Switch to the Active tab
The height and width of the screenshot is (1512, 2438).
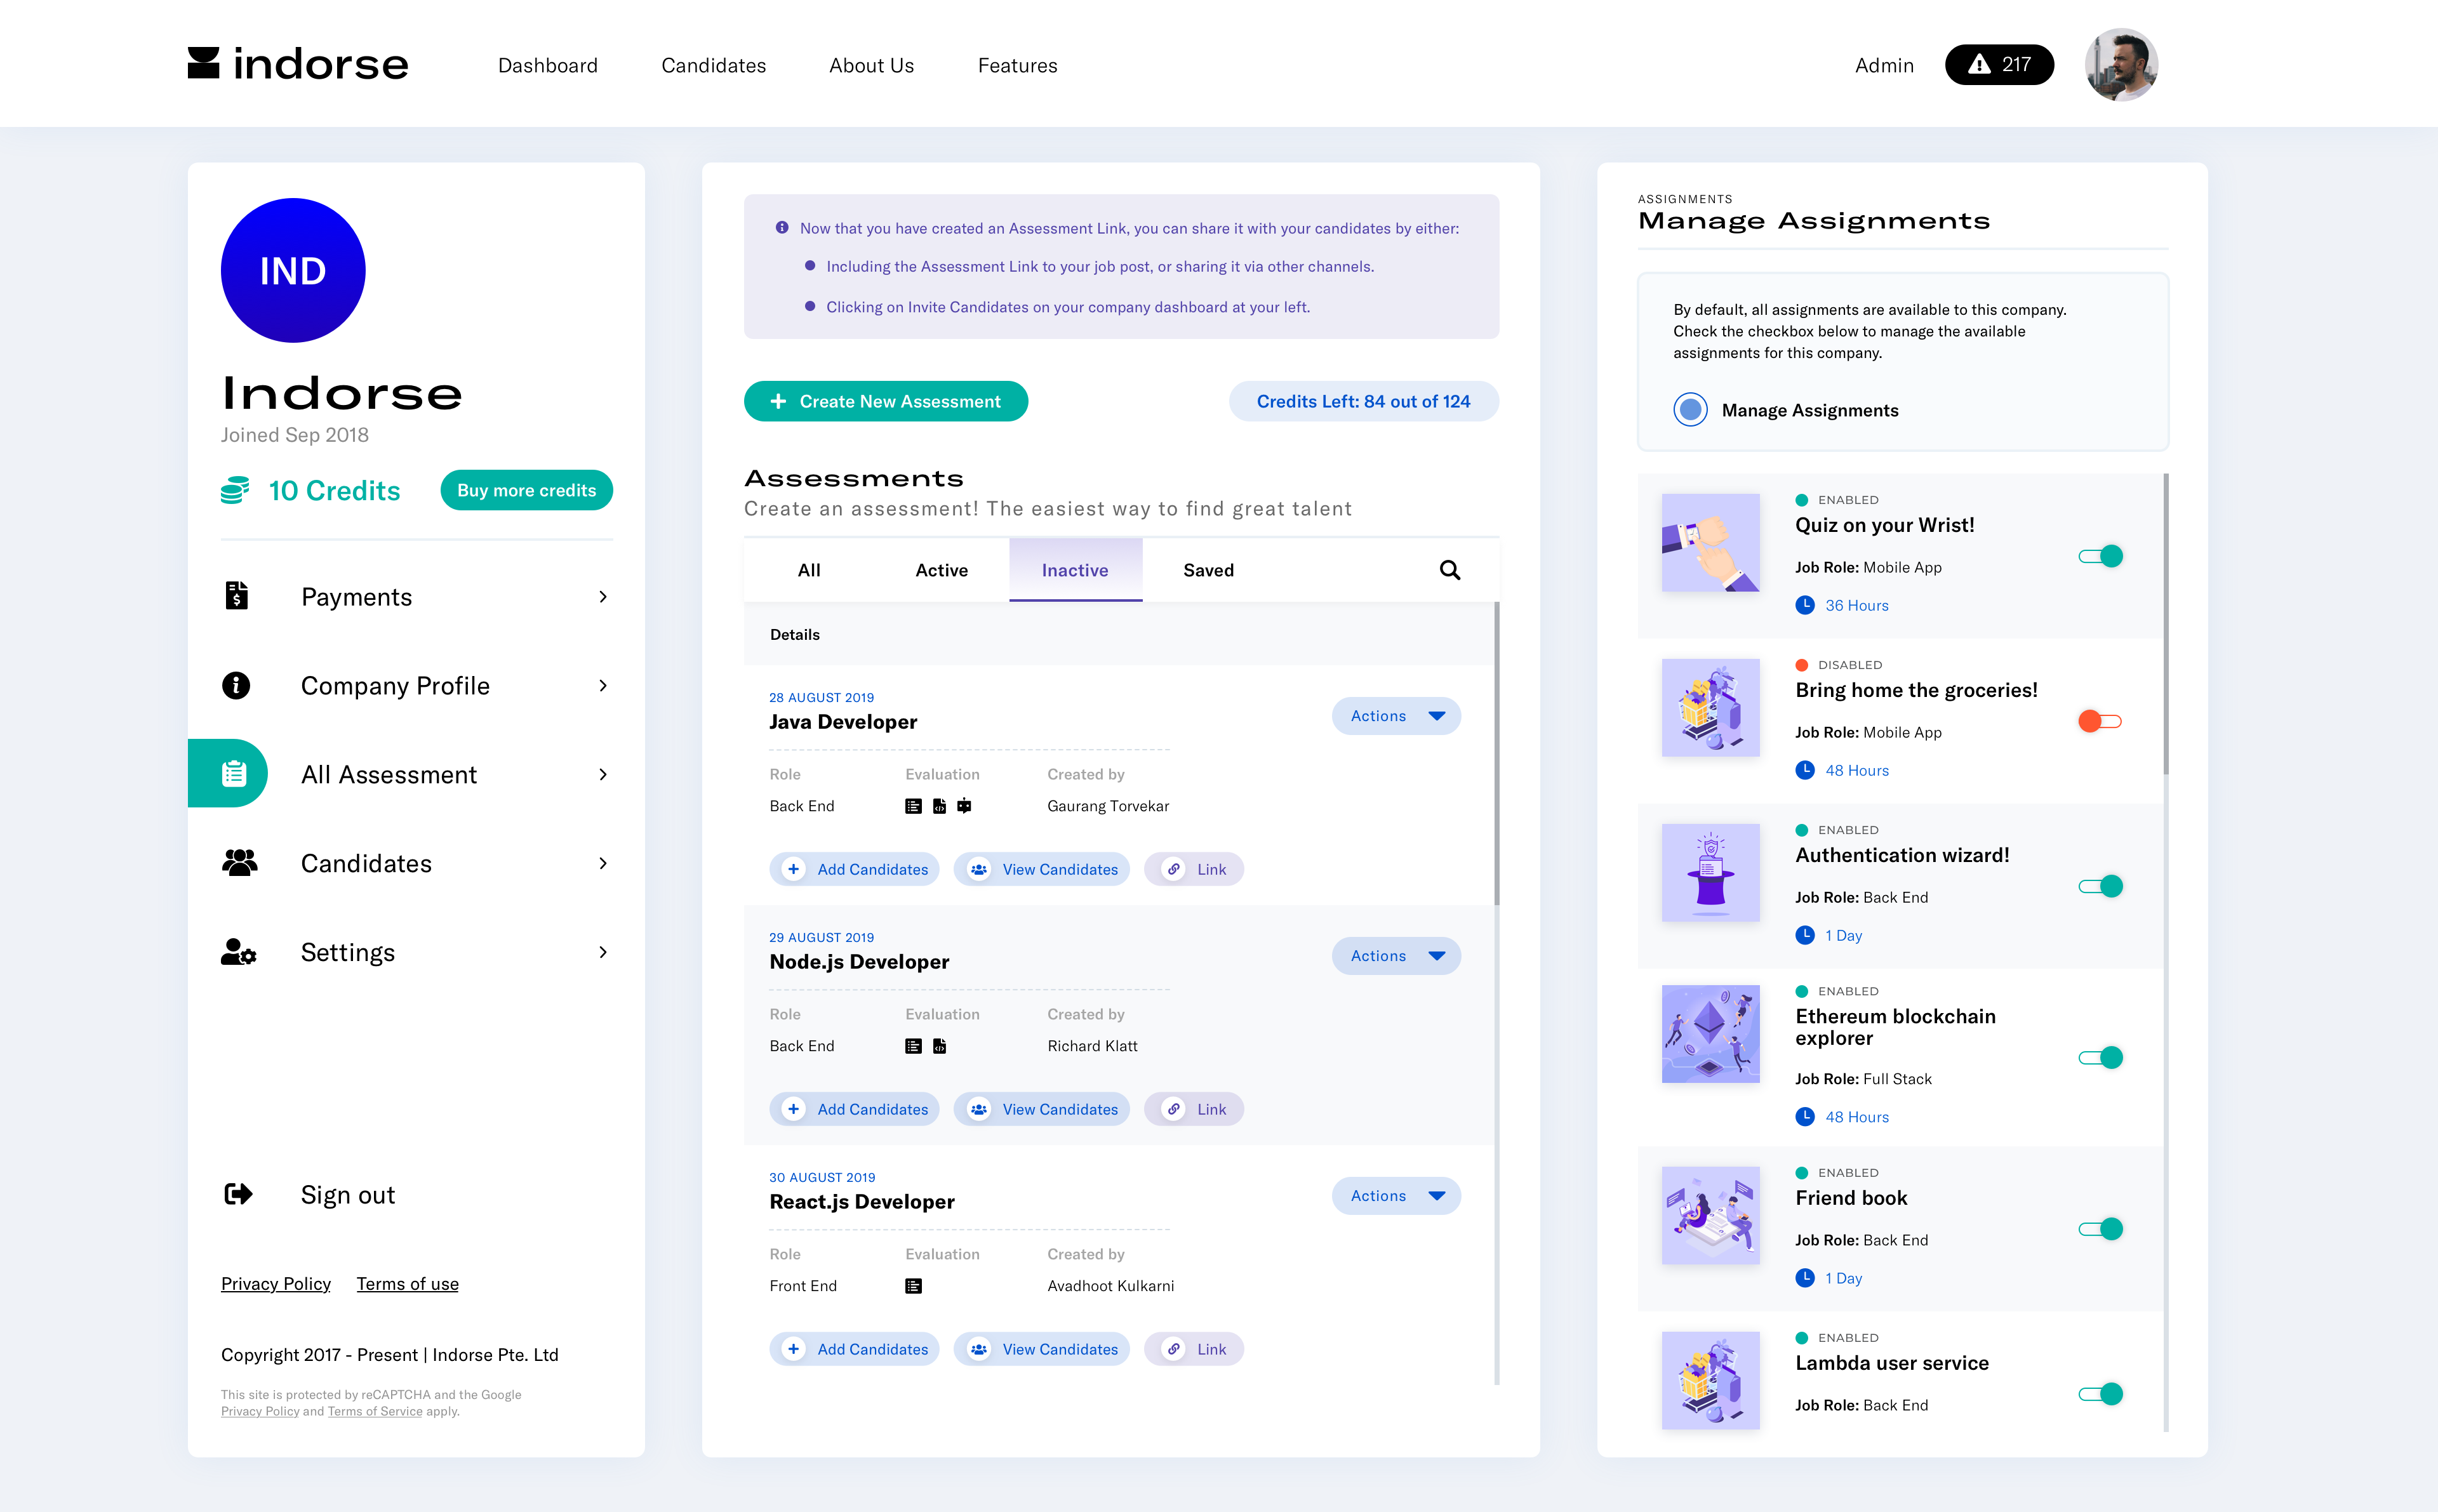(x=942, y=570)
